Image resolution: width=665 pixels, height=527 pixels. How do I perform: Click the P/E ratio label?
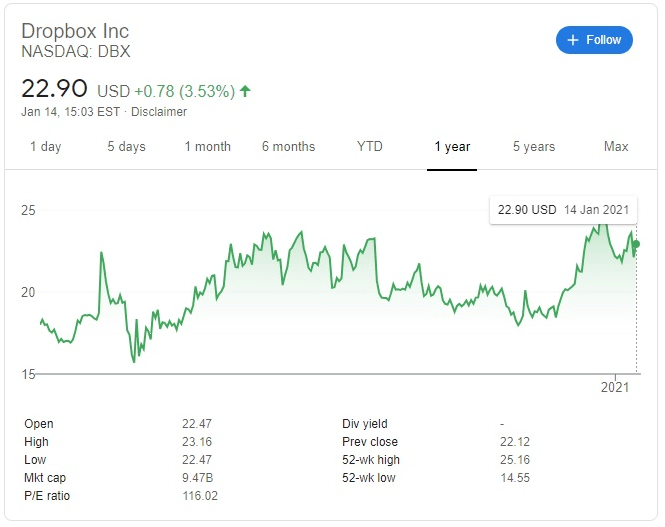point(47,496)
